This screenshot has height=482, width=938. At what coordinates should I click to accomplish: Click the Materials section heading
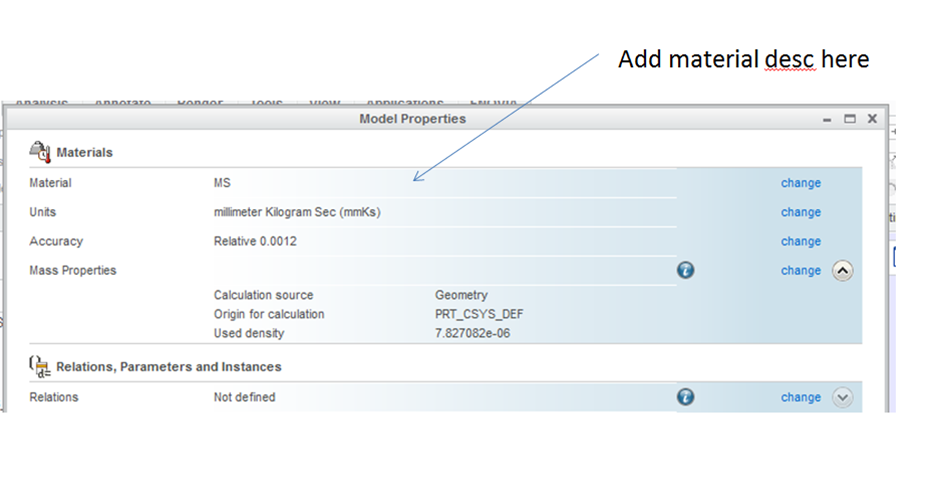coord(84,152)
